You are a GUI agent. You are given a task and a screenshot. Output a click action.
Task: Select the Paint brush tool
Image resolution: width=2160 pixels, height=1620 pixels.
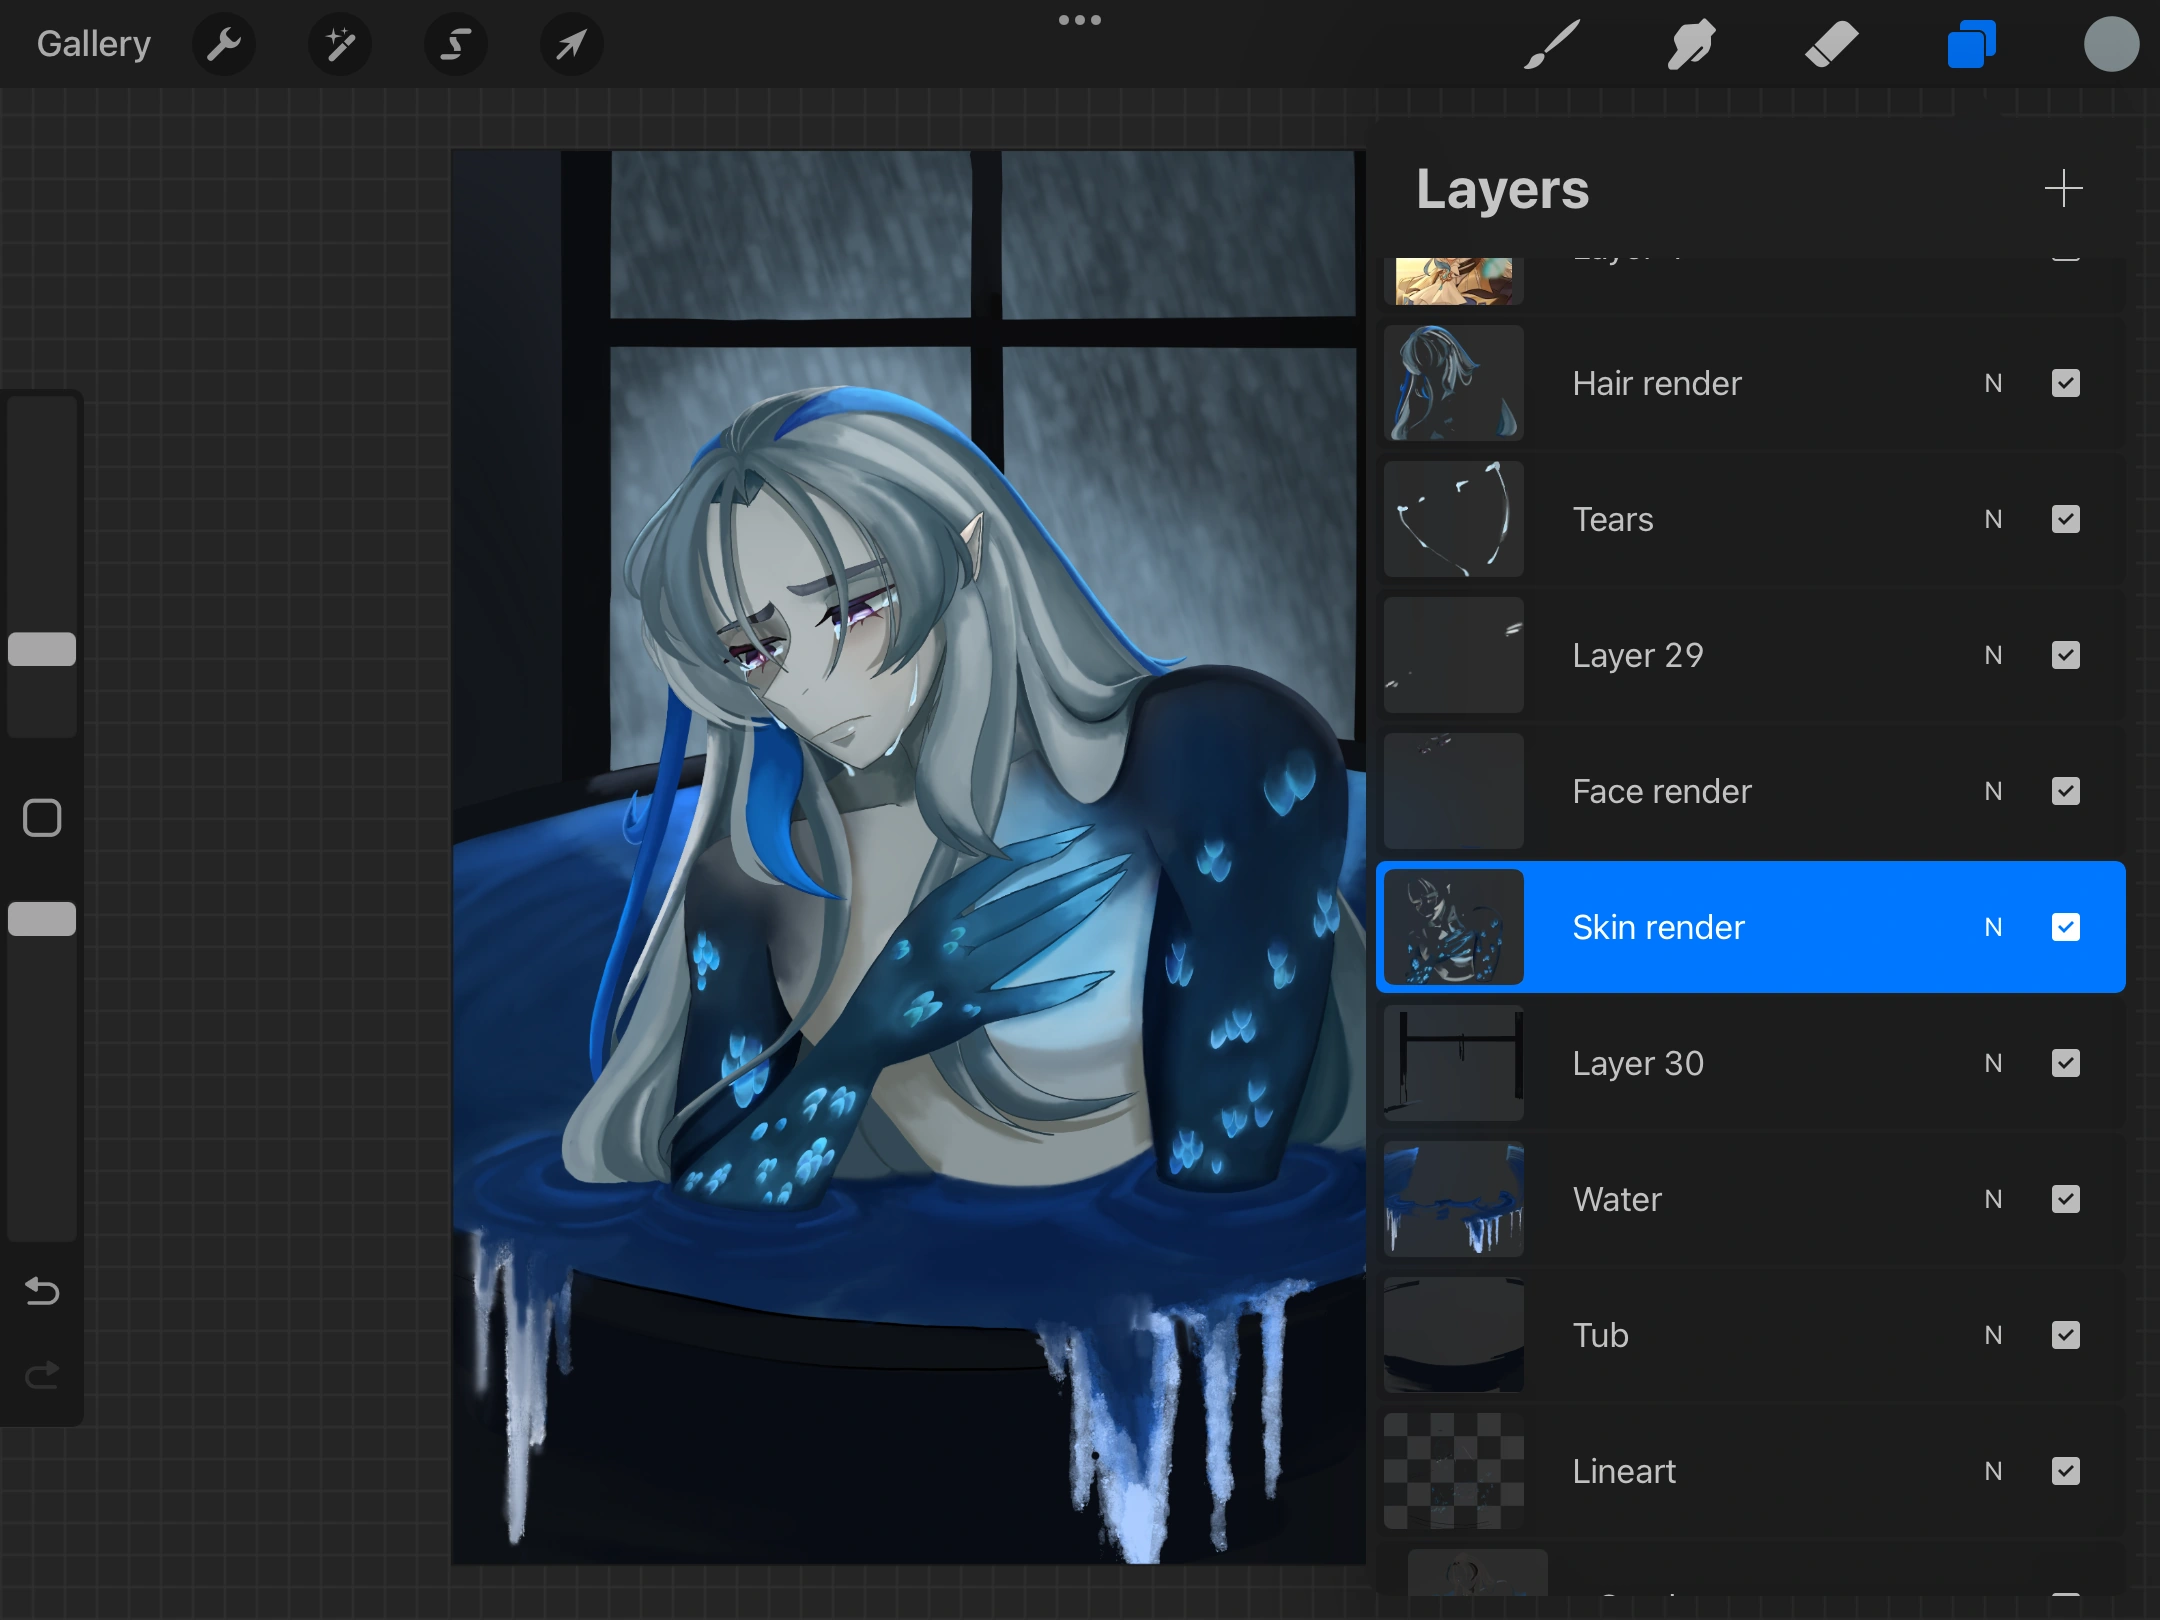(x=1551, y=44)
